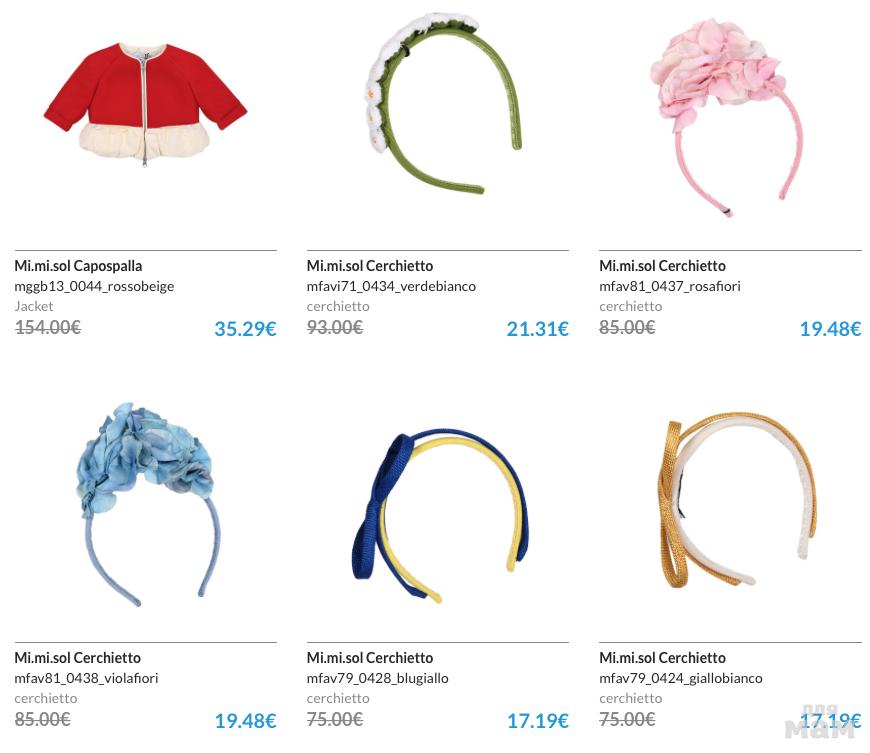This screenshot has height=753, width=870.
Task: Click the 35.29€ sale price
Action: click(245, 329)
